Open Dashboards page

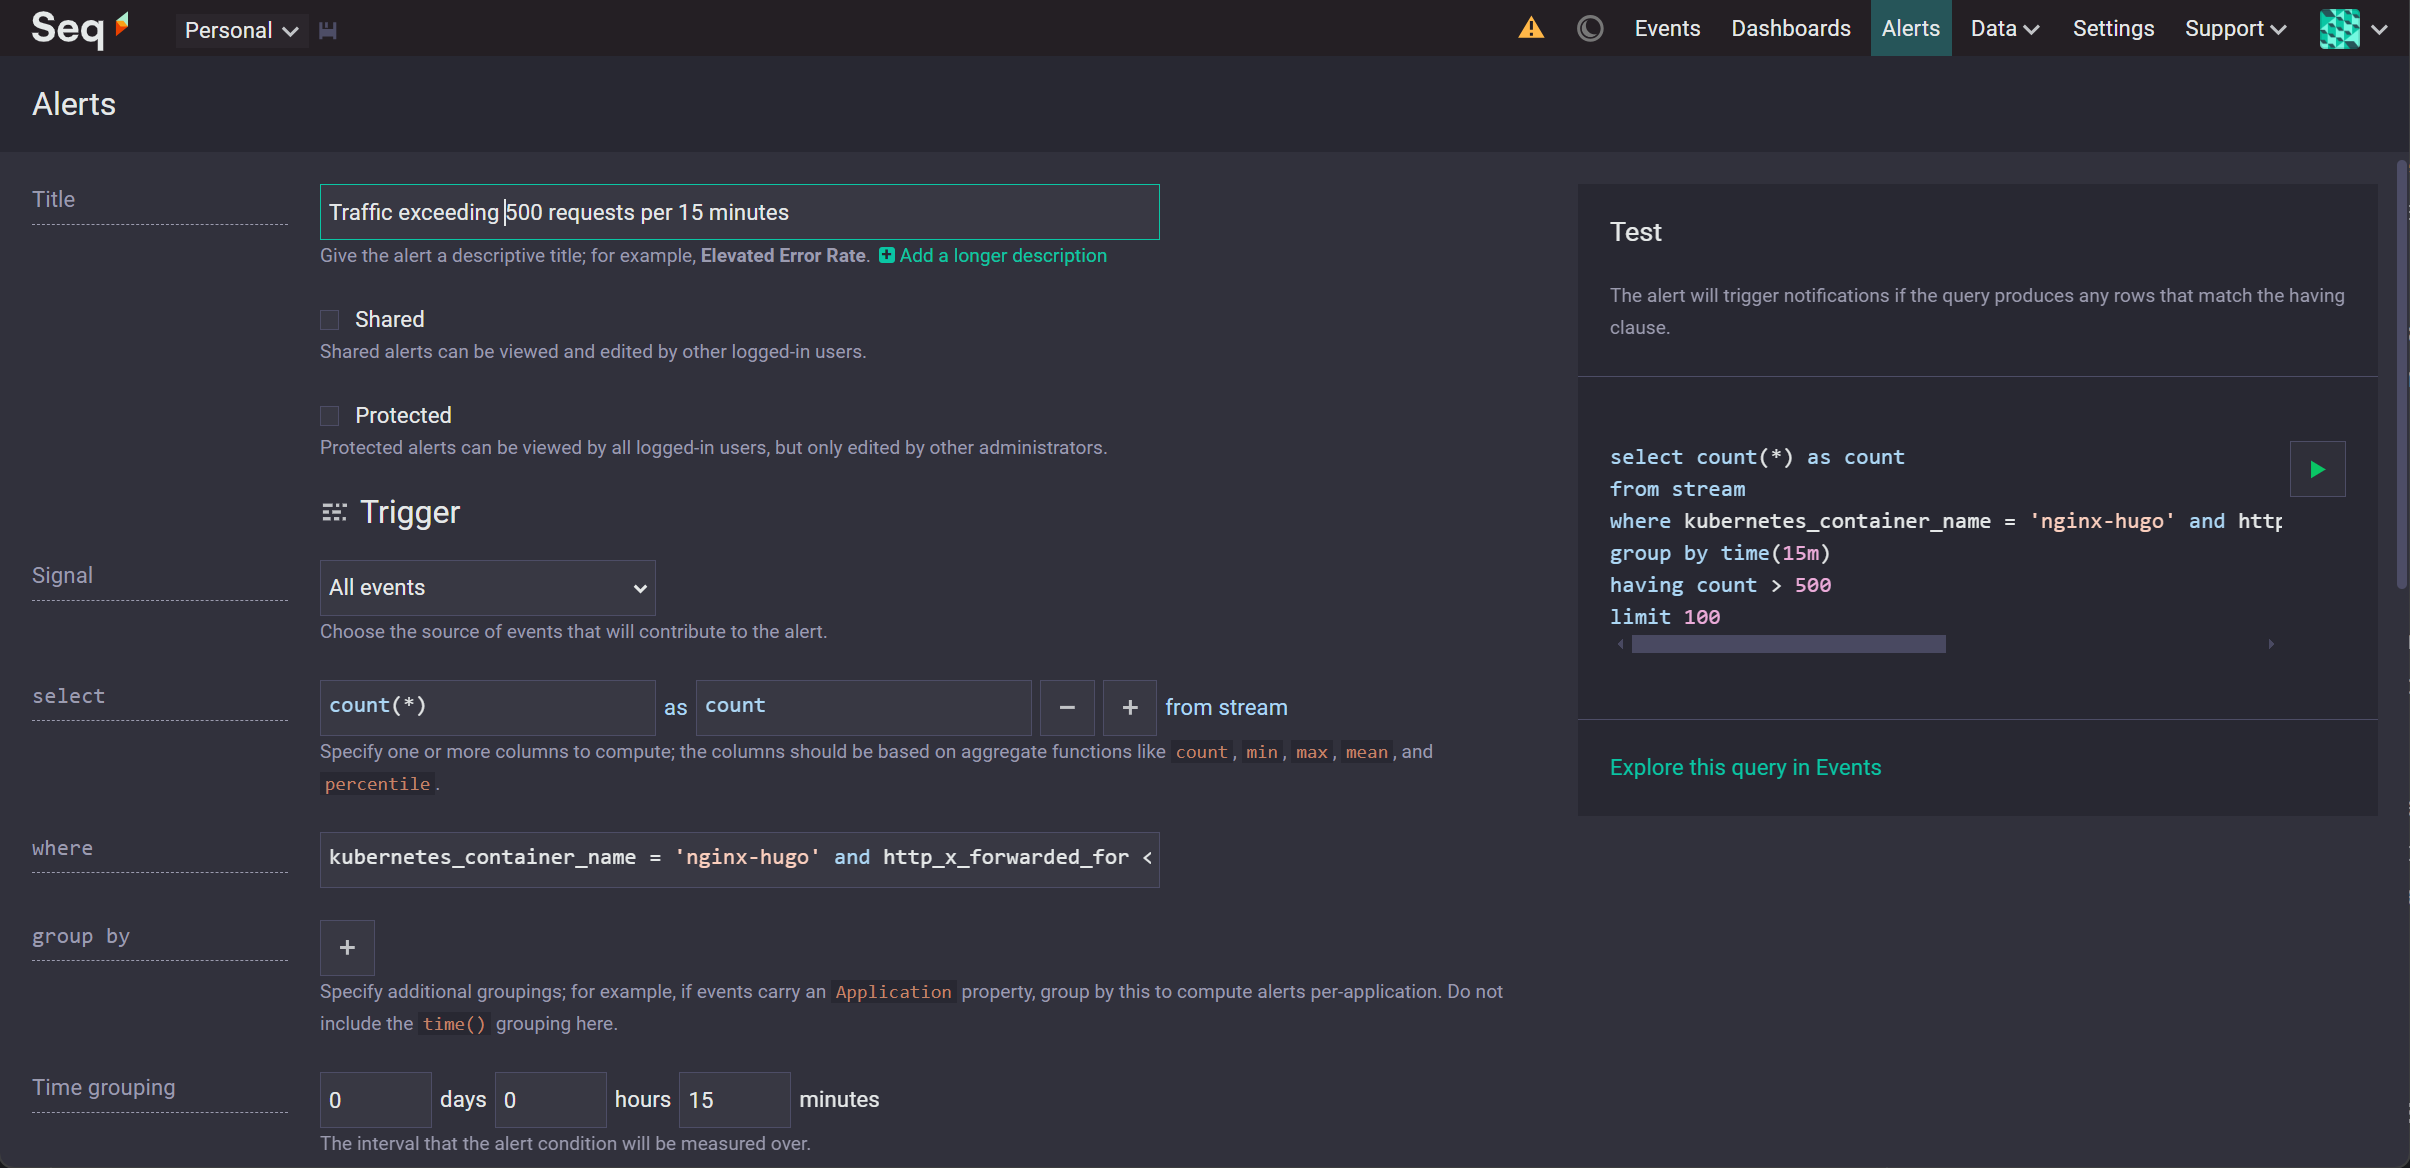coord(1791,28)
